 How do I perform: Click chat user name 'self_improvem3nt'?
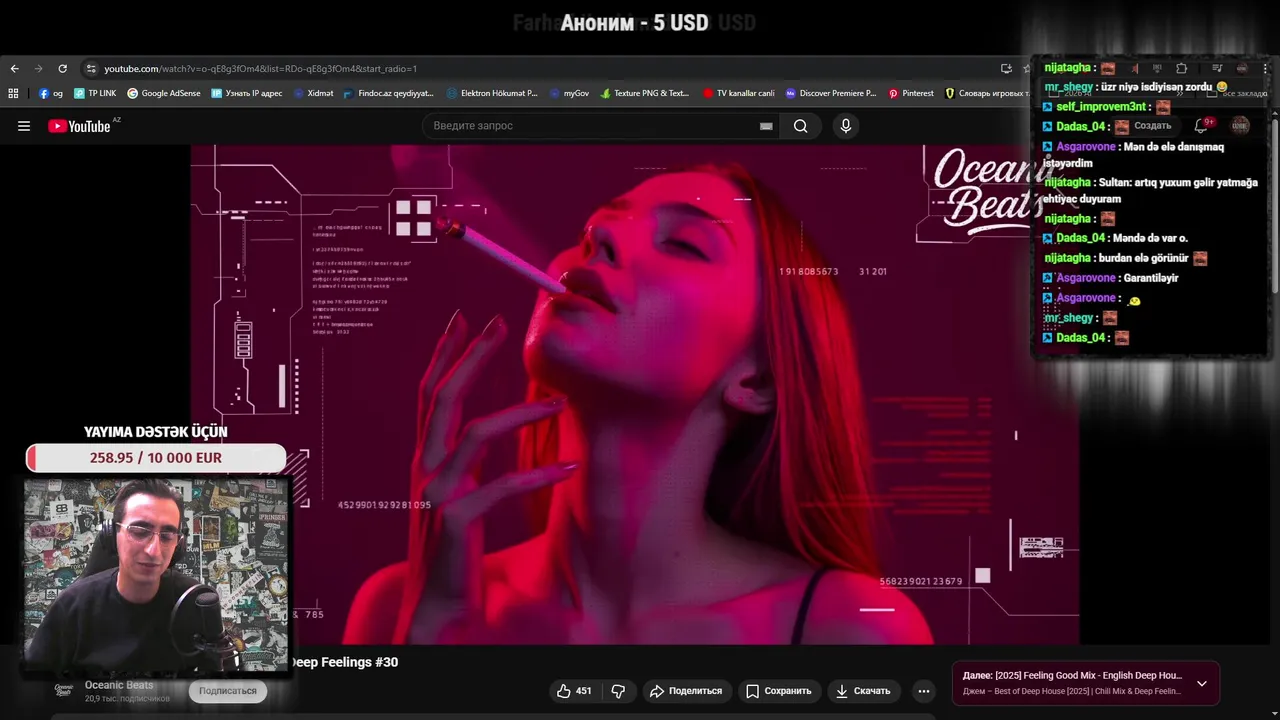pyautogui.click(x=1101, y=107)
